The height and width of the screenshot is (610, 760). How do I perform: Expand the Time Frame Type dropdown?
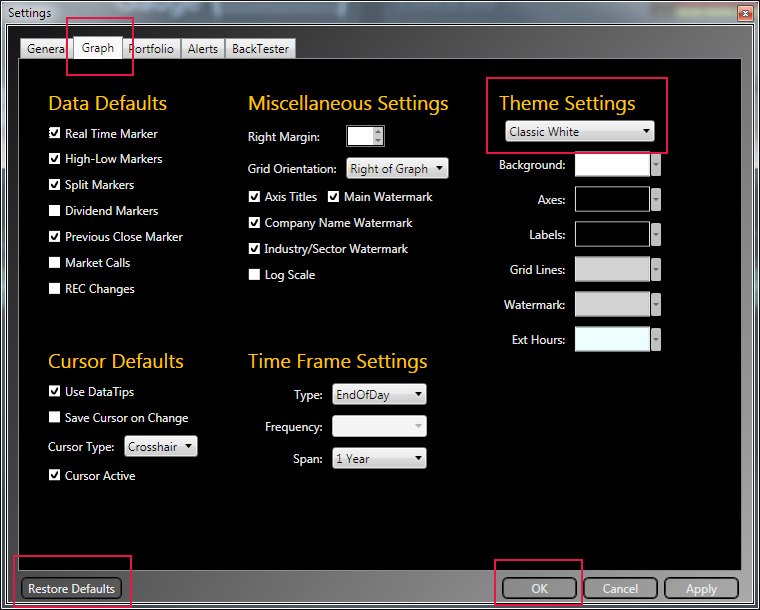tap(379, 395)
